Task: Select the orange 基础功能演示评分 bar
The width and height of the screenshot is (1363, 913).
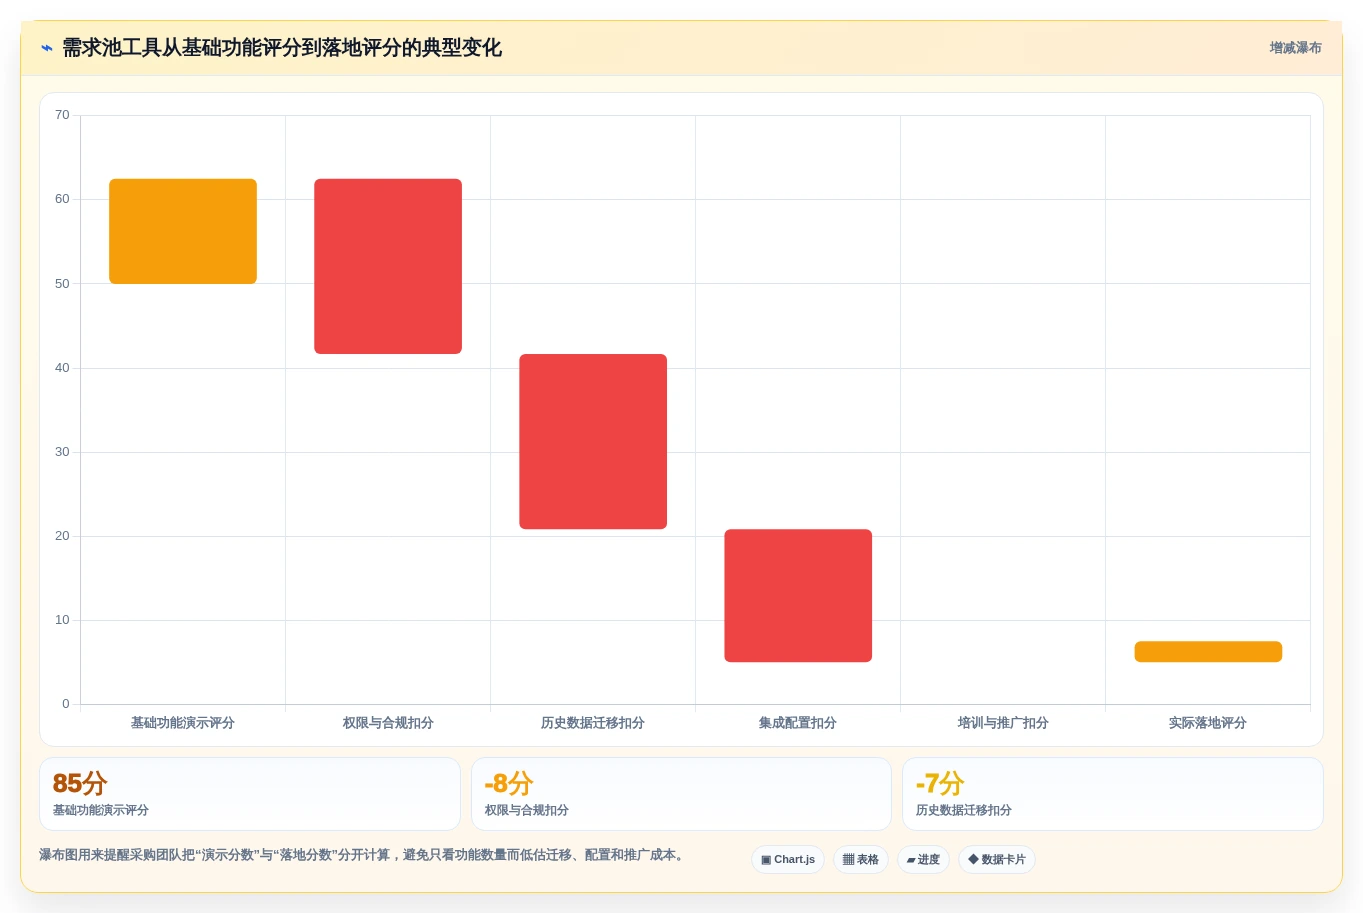Action: (x=183, y=231)
